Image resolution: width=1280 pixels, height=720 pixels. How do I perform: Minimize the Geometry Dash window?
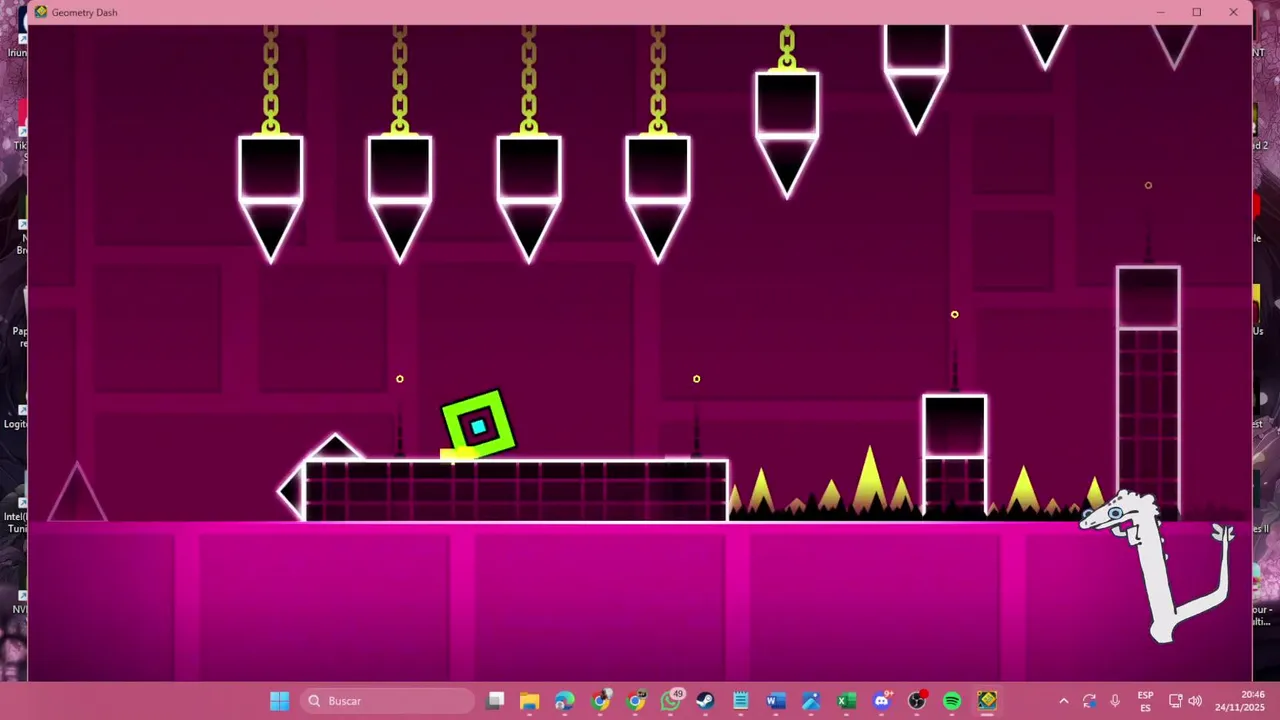(1160, 12)
